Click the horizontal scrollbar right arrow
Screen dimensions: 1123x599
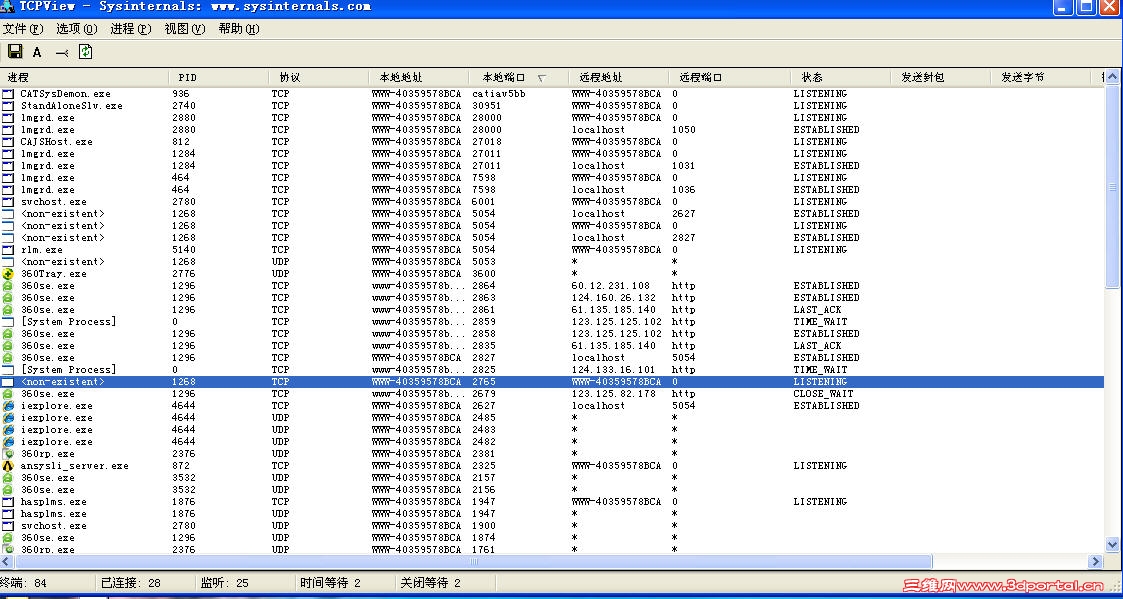(1095, 561)
